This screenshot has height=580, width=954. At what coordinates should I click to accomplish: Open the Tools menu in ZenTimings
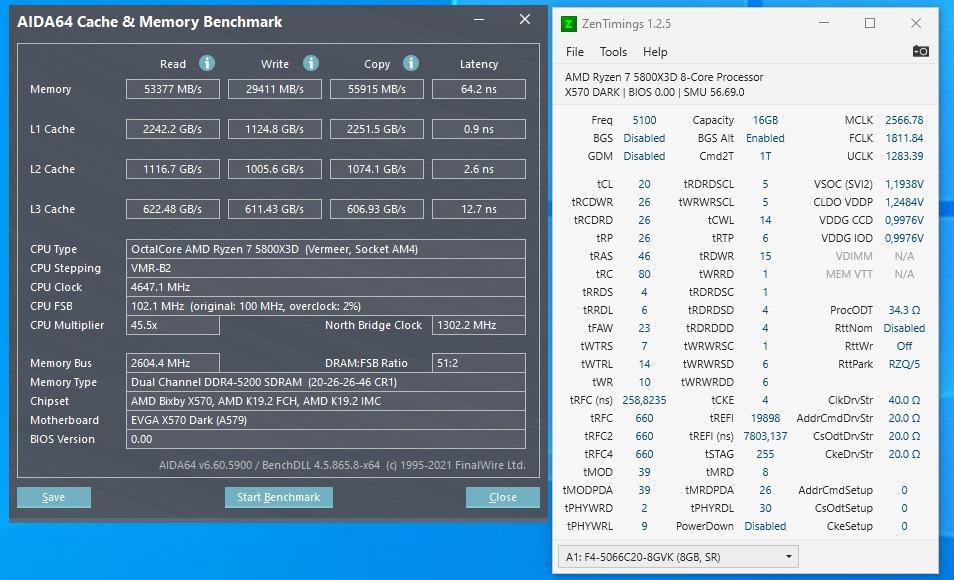click(x=613, y=52)
